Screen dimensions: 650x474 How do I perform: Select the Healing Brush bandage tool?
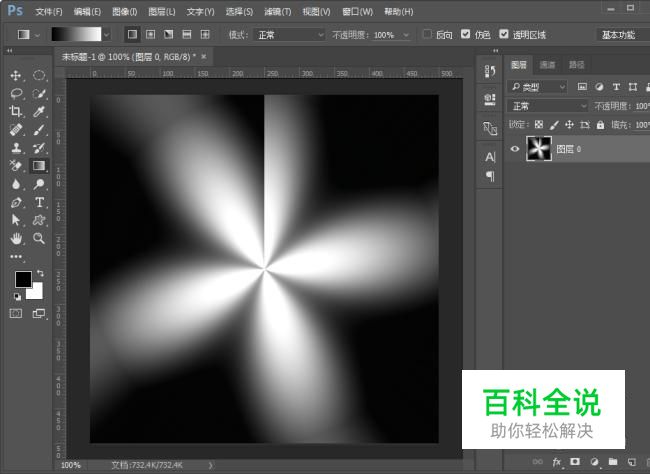click(x=16, y=129)
